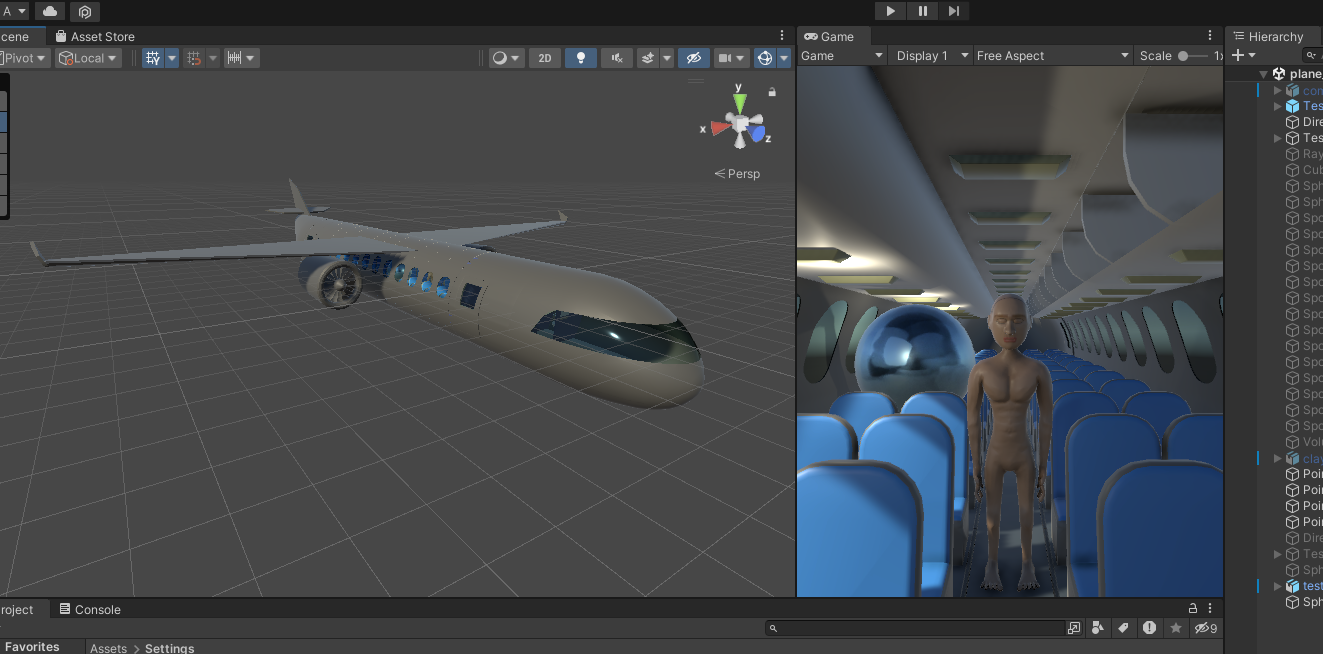Open the cloud services icon

point(49,11)
